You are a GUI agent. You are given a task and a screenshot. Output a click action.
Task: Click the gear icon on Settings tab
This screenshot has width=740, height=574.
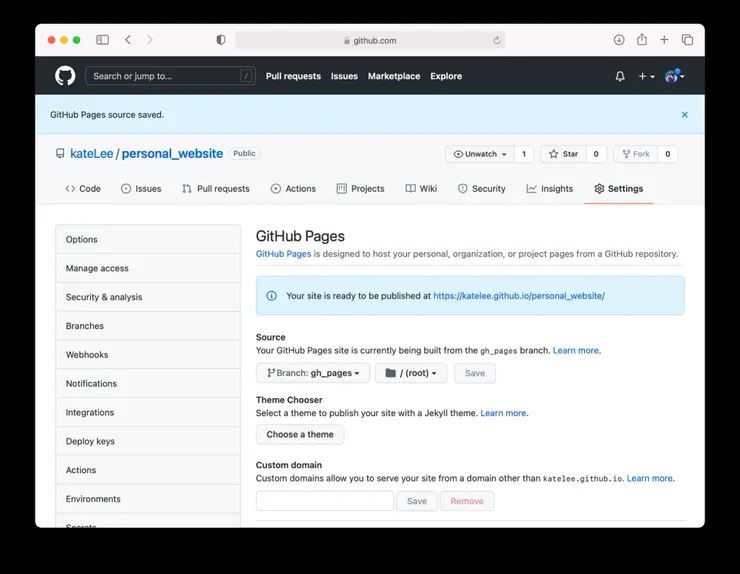click(x=599, y=189)
